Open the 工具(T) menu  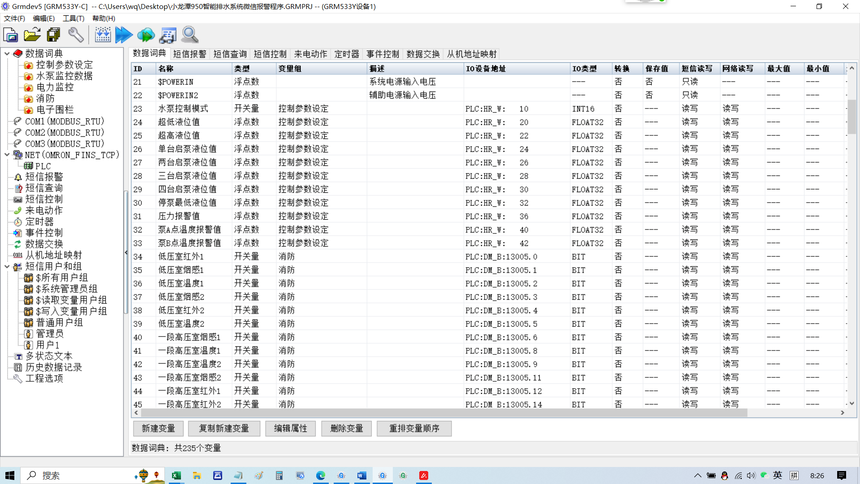click(x=73, y=18)
